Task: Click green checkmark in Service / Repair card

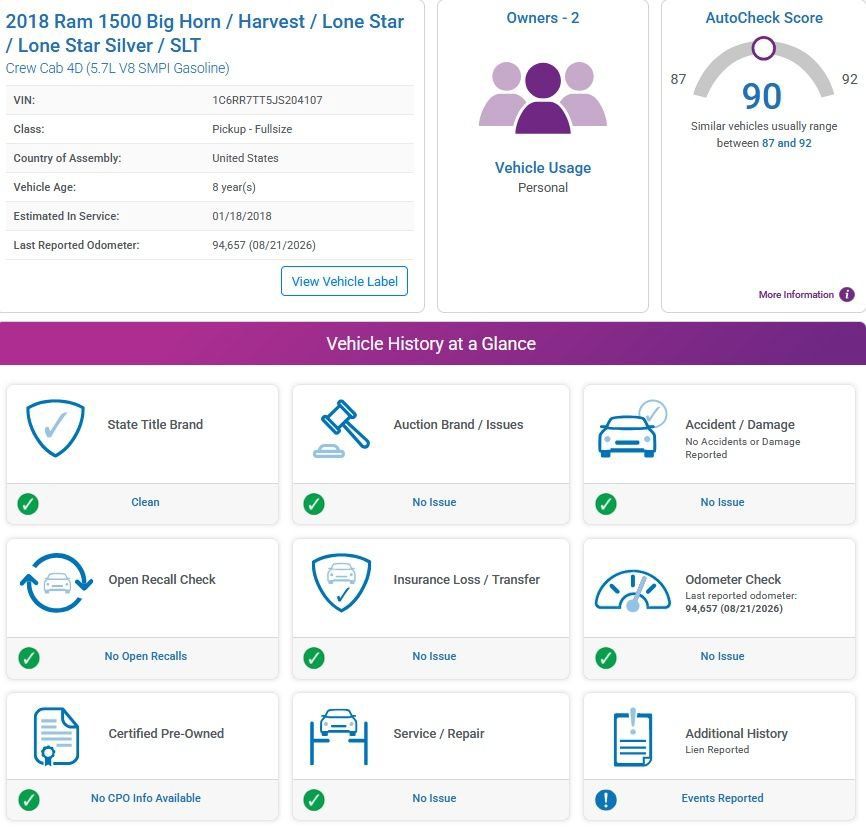Action: point(314,800)
